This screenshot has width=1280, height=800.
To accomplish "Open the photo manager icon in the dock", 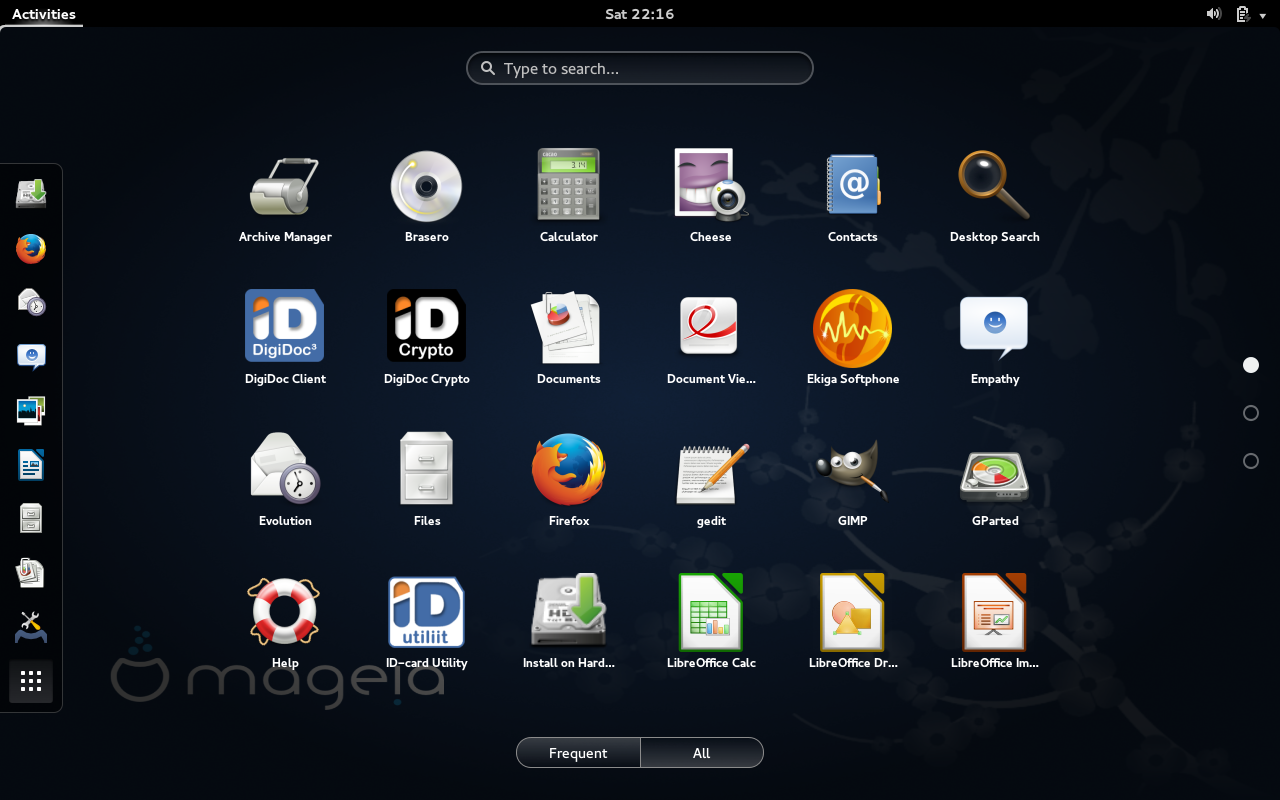I will (x=31, y=410).
